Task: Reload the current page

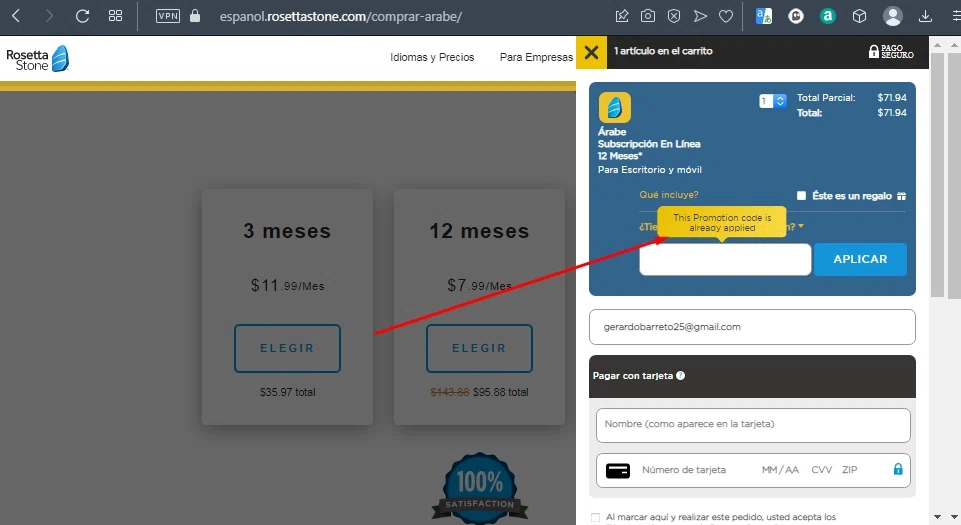Action: [x=82, y=16]
